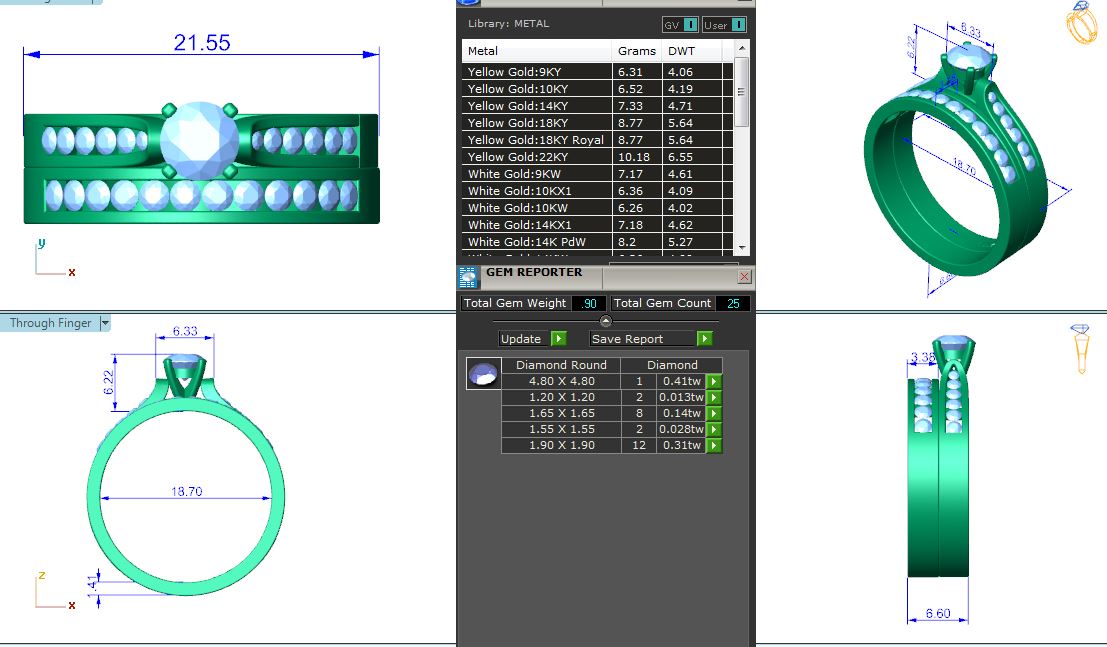Click green arrow for 1.65 X 1.65 diamond
This screenshot has height=647, width=1107.
(x=714, y=413)
